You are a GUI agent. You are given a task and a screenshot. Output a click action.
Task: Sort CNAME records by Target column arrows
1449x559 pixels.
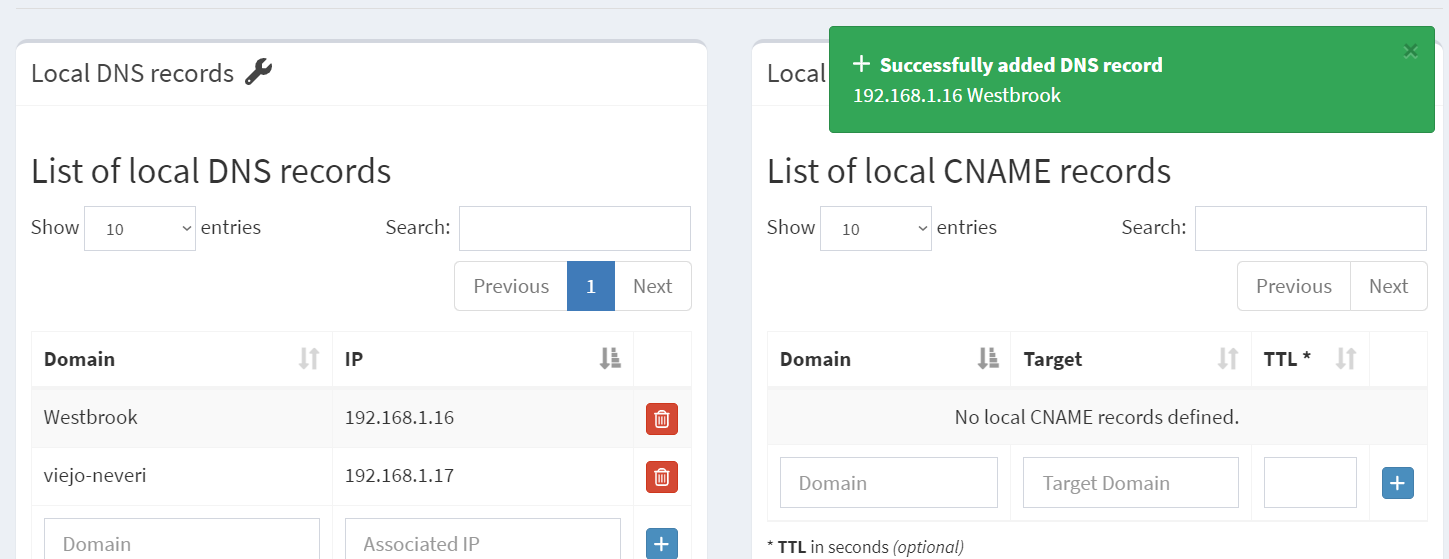1228,359
